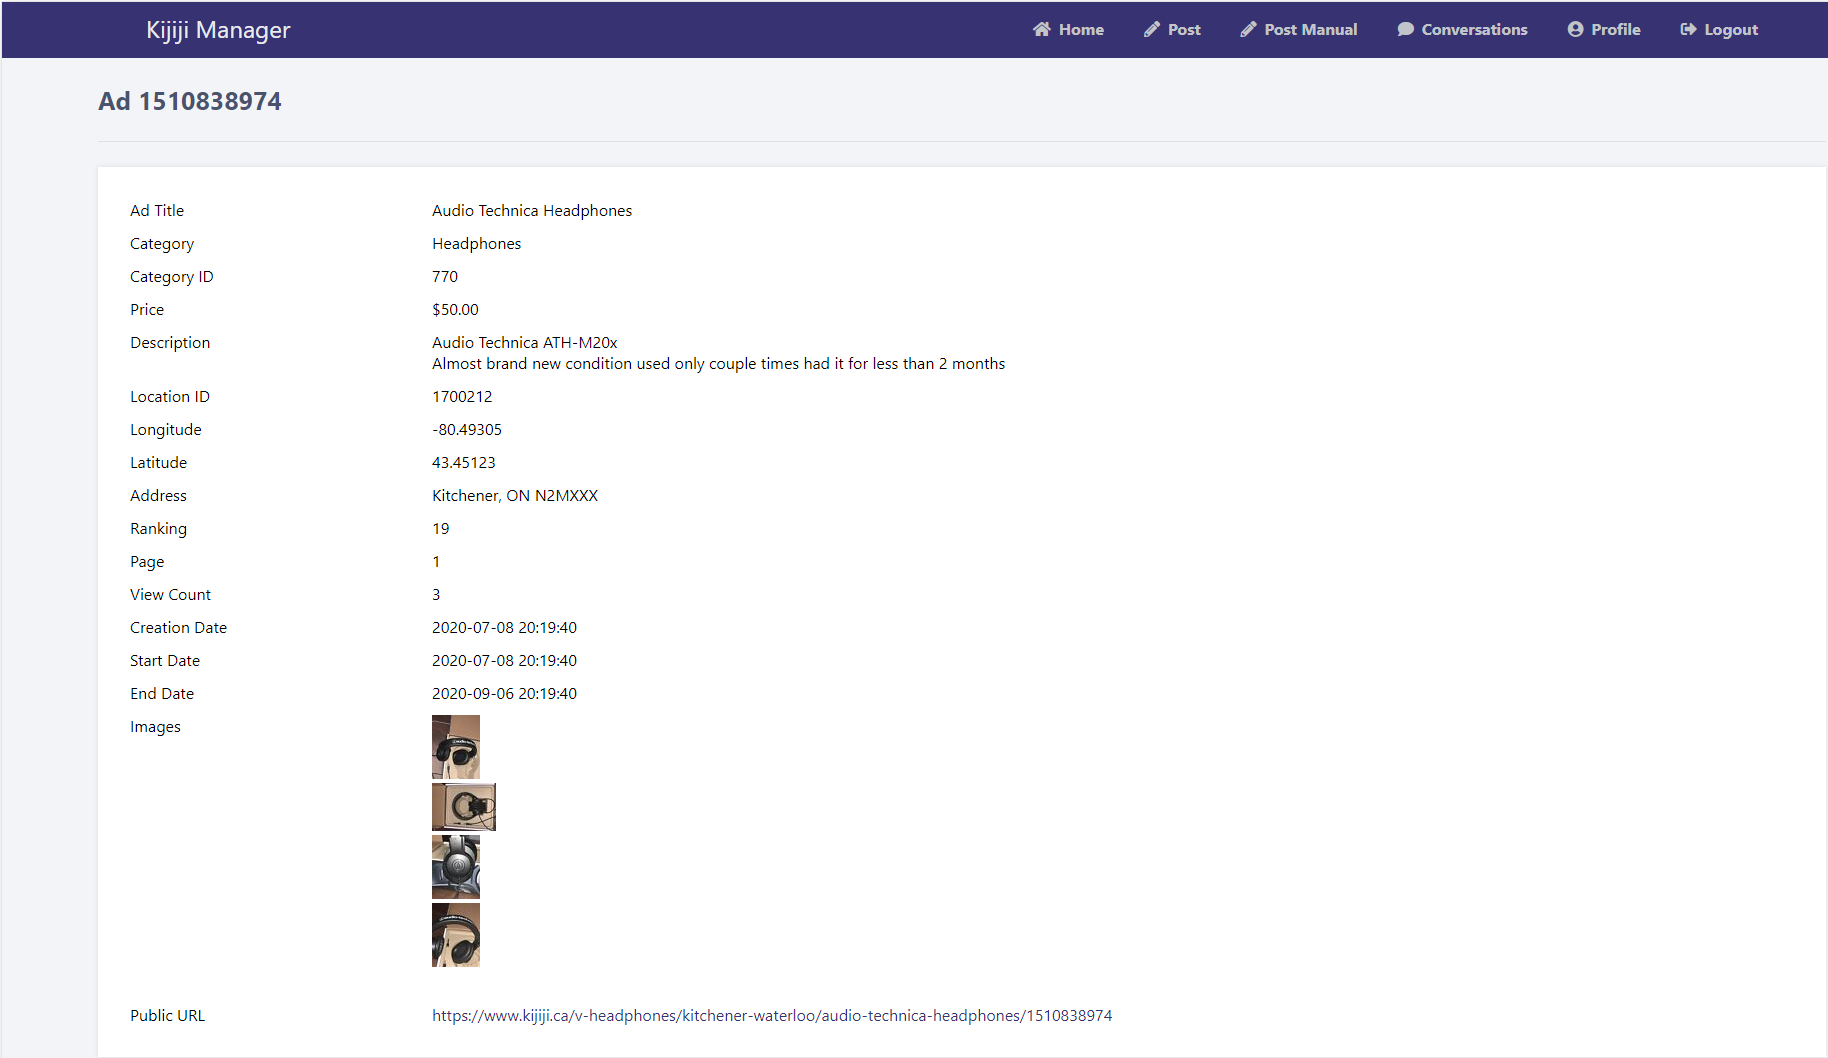Click the second headphones-in-box image
Screen dimensions: 1828x1058
(463, 807)
